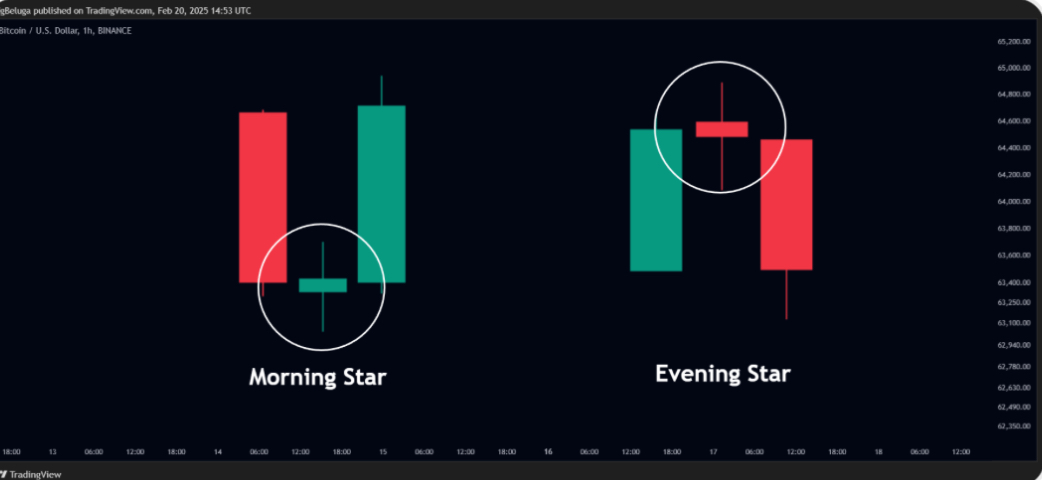Click the 63,250.00 price axis label
Viewport: 1042px width, 480px height.
(x=1013, y=302)
